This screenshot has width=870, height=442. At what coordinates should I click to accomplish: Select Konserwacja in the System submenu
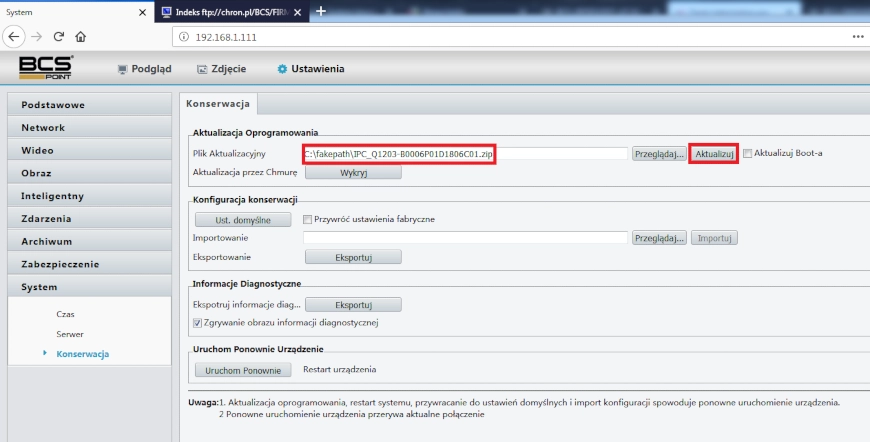pos(82,354)
